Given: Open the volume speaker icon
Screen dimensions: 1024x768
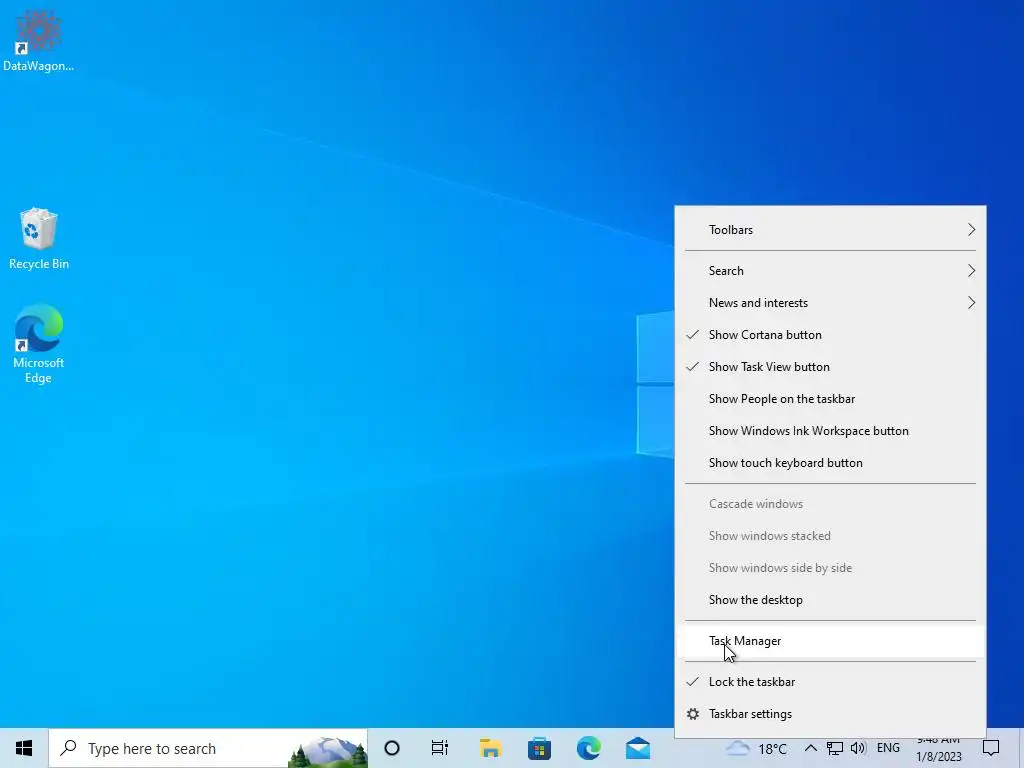Looking at the screenshot, I should click(x=858, y=748).
